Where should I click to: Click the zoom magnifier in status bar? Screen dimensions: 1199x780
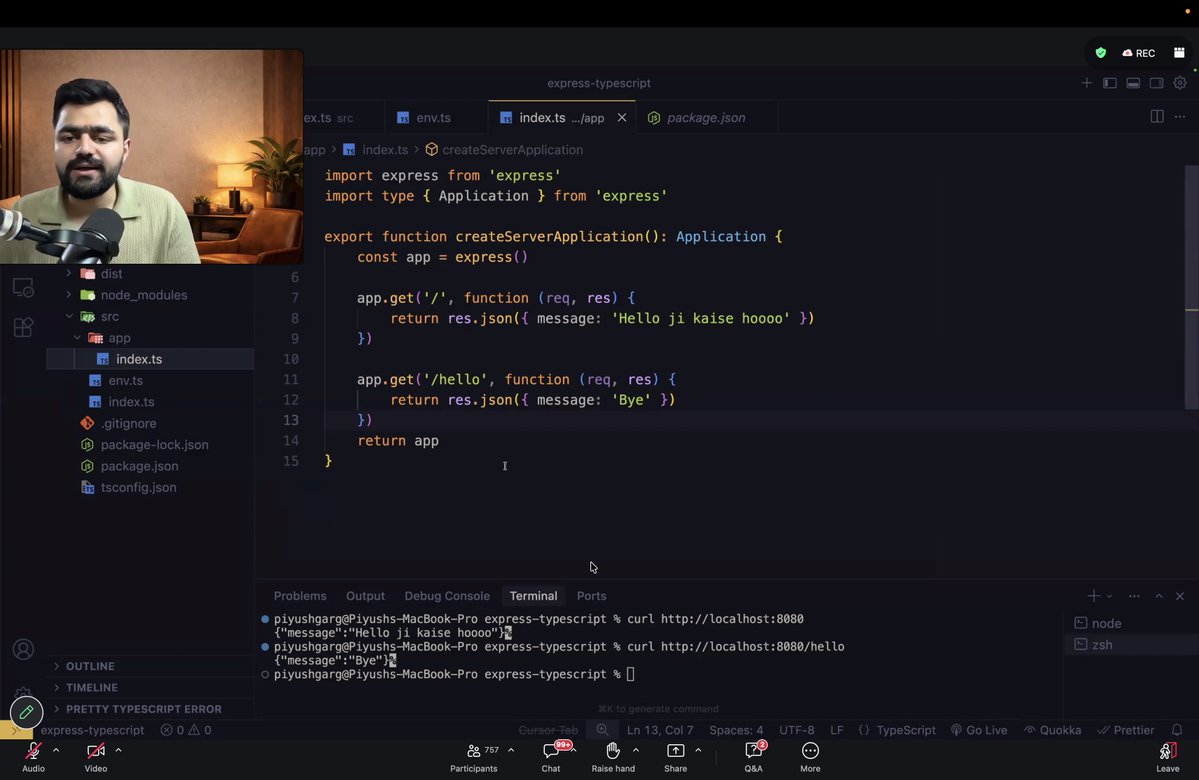pyautogui.click(x=602, y=730)
